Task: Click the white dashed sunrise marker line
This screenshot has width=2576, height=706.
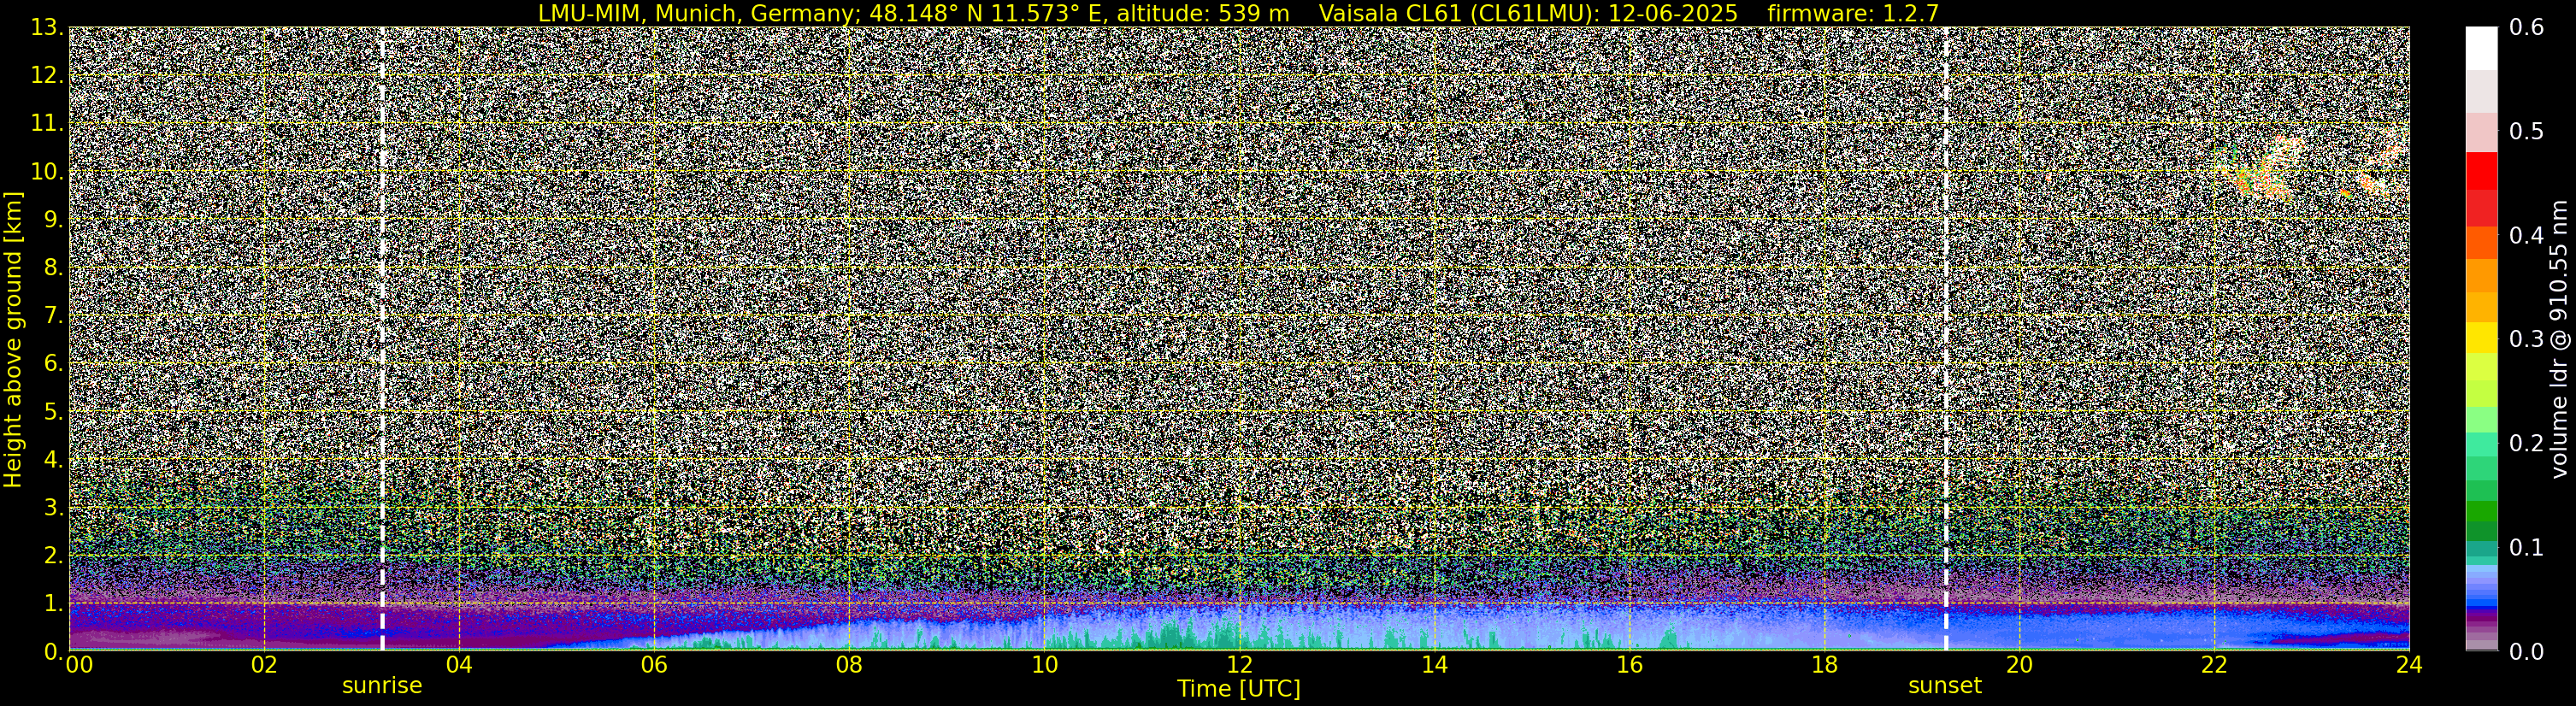Action: [x=382, y=339]
